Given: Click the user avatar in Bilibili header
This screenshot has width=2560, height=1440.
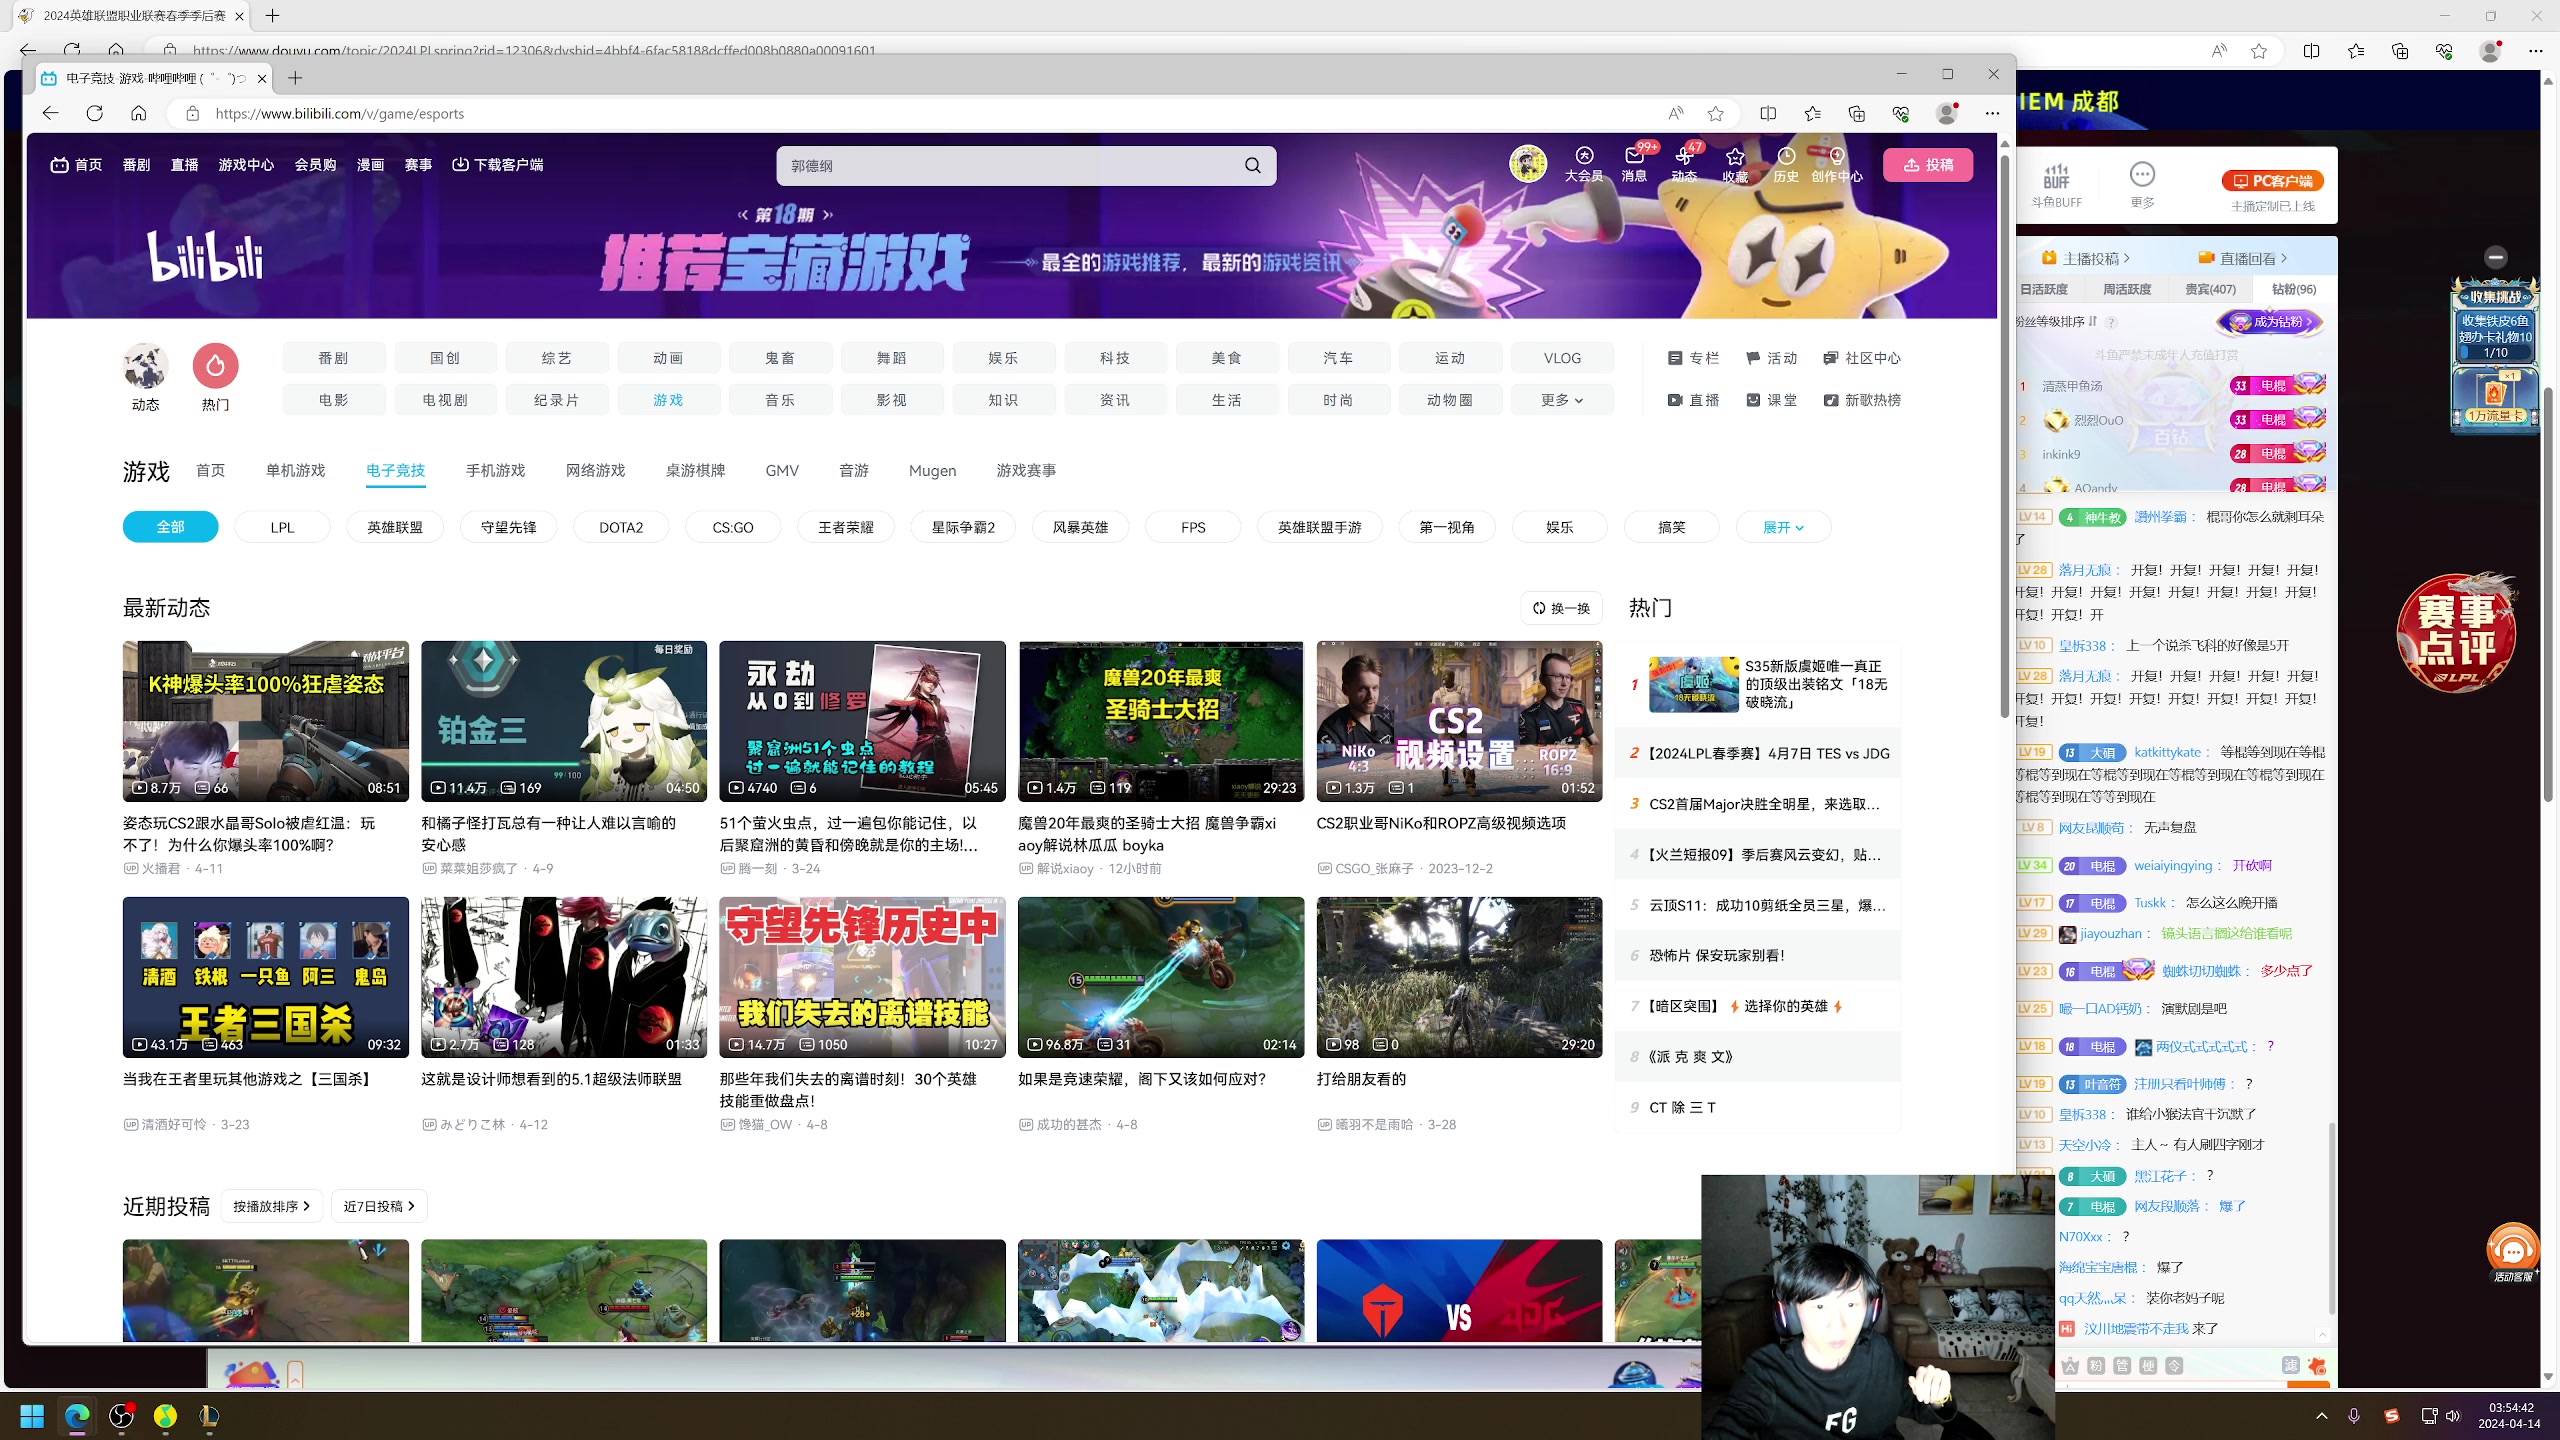Looking at the screenshot, I should (1528, 163).
